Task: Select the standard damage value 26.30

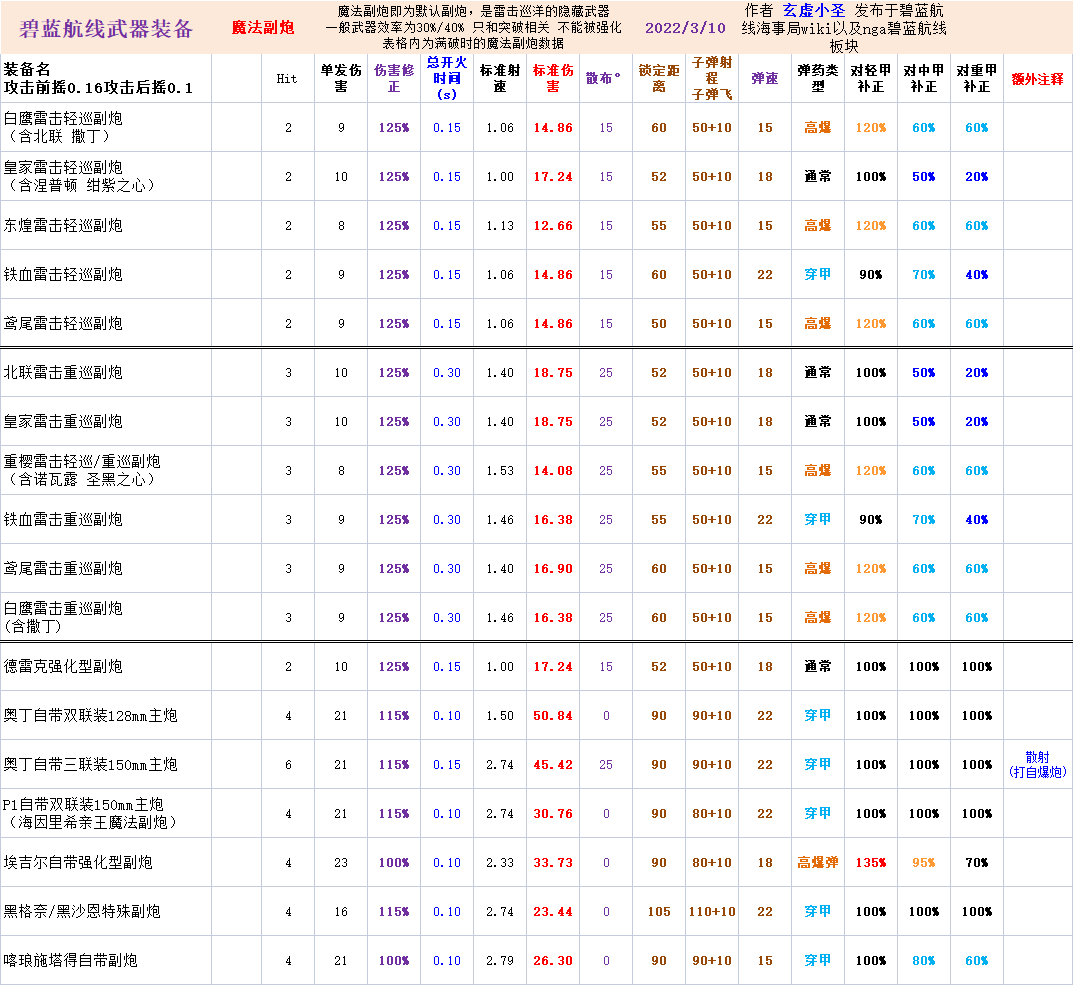Action: point(553,961)
